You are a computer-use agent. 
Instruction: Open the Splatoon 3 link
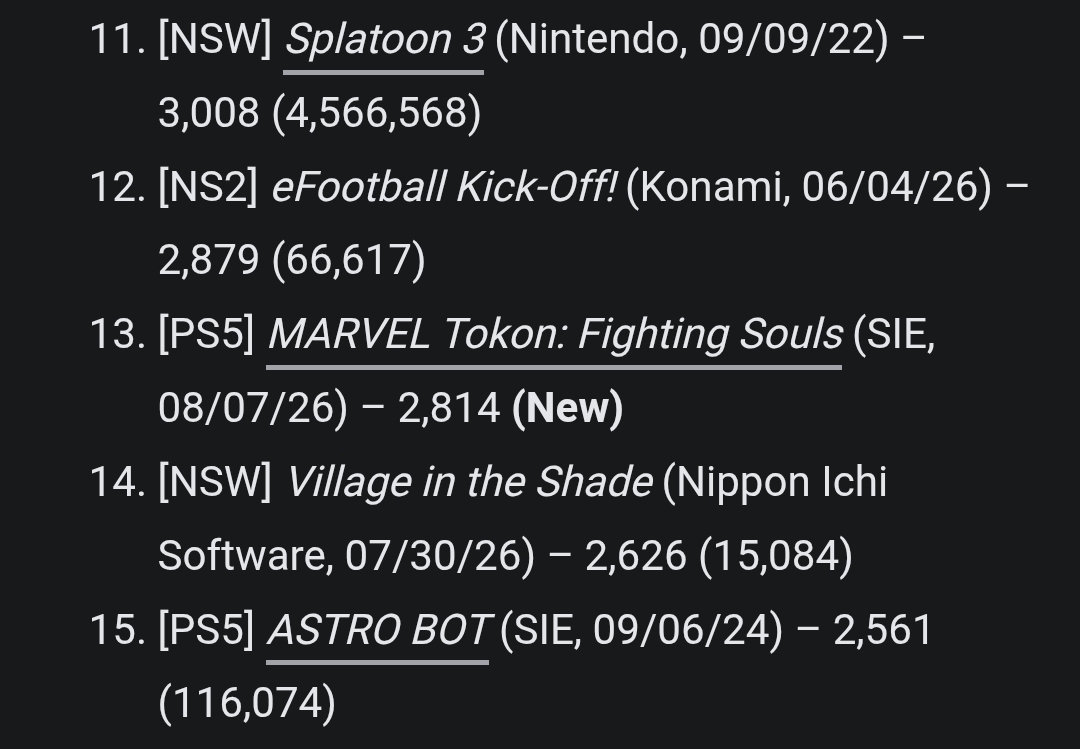tap(384, 39)
